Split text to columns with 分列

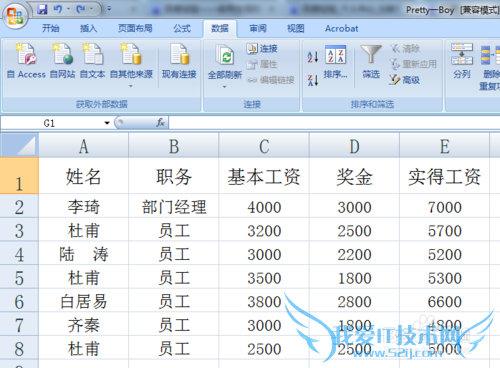pyautogui.click(x=462, y=61)
